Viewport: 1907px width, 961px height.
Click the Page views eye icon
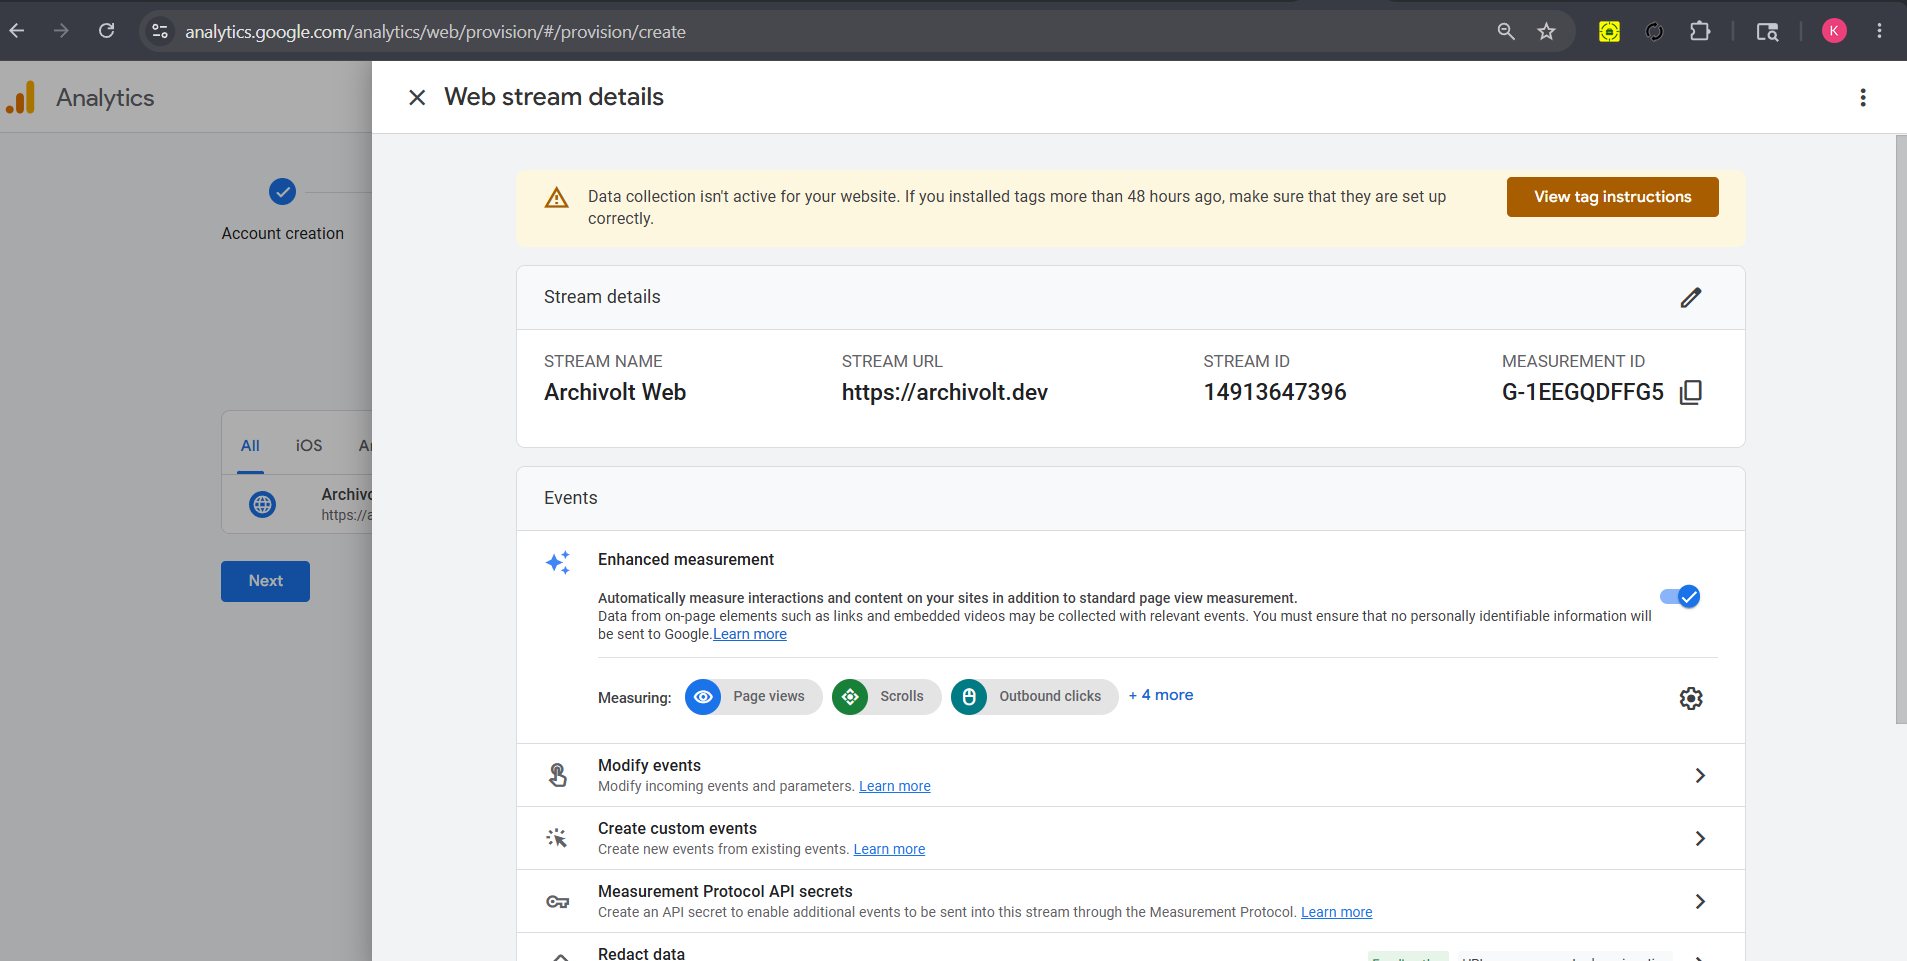[703, 697]
